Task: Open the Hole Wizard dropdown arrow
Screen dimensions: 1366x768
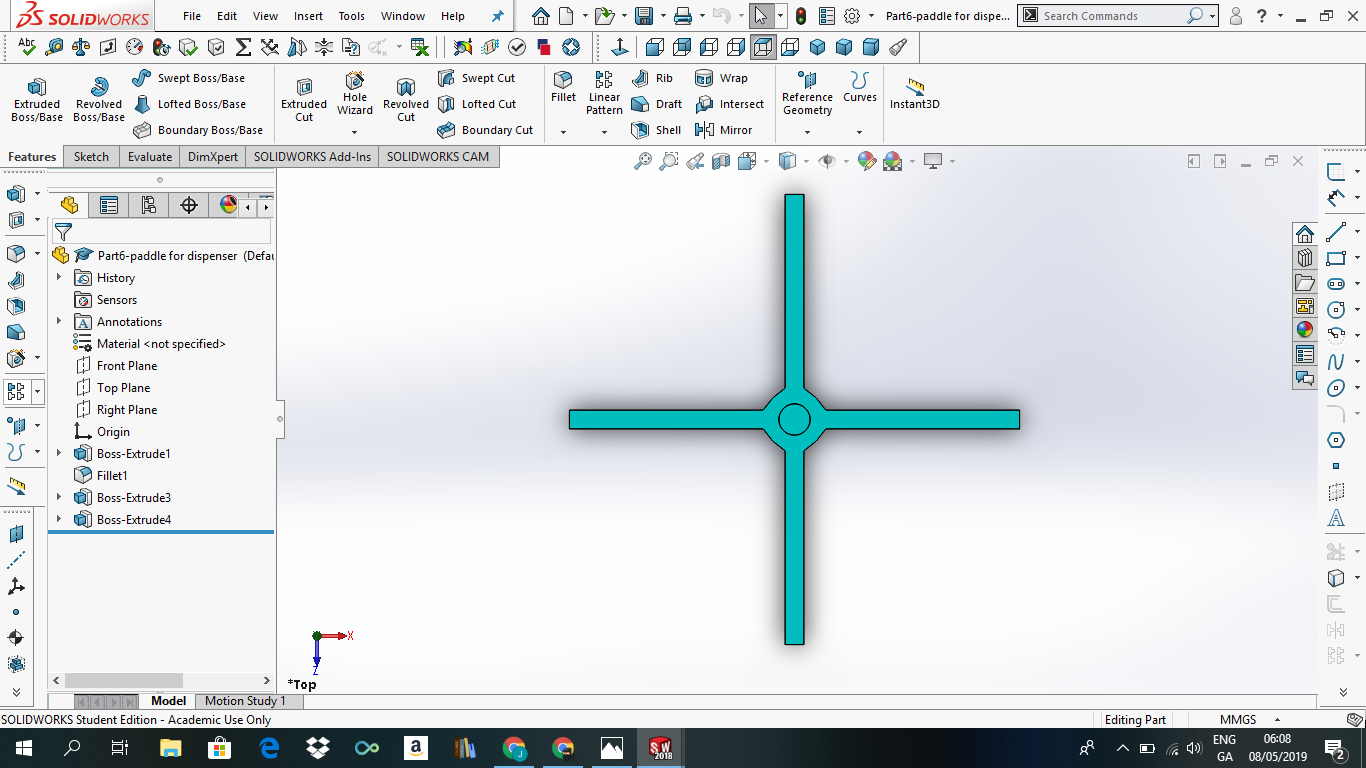Action: [x=355, y=132]
